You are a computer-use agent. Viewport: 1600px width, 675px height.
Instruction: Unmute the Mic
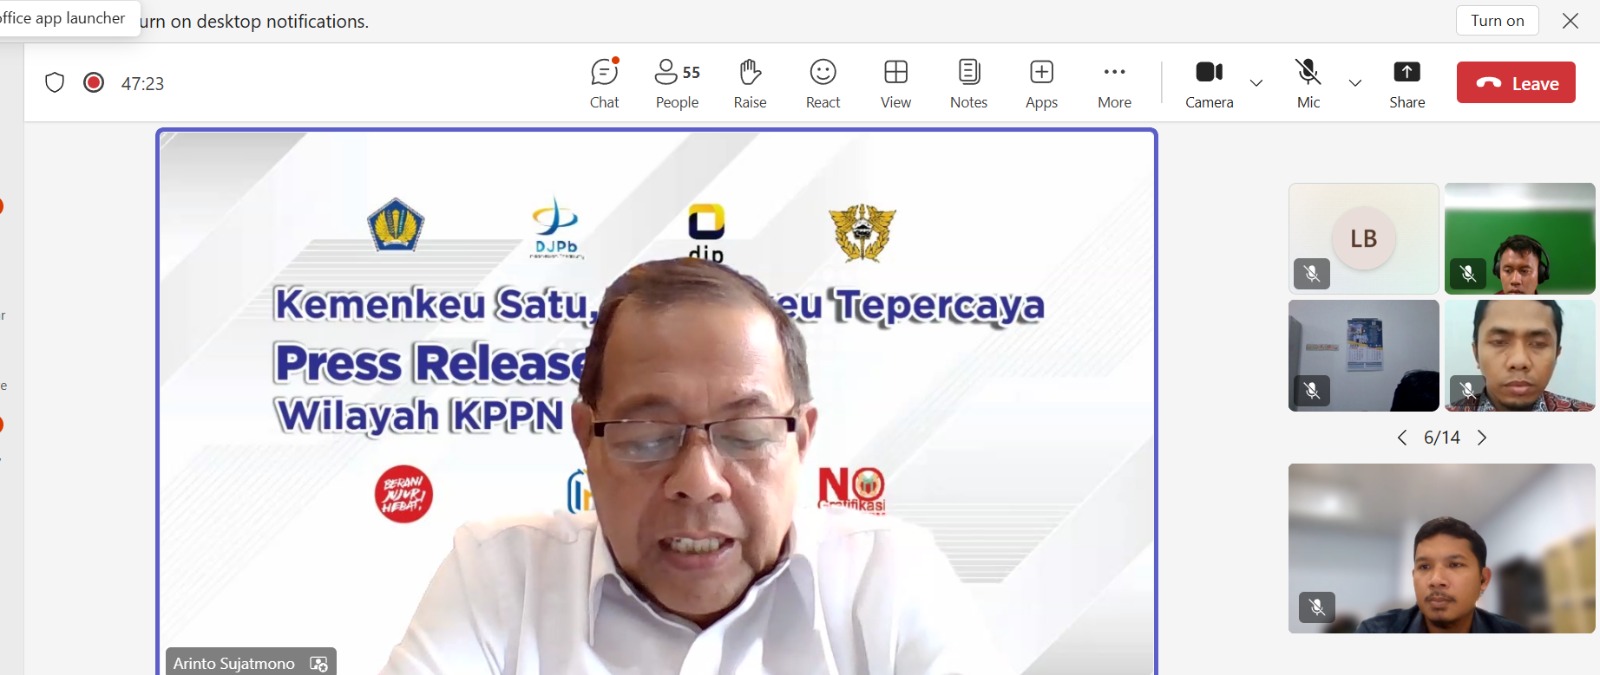[x=1308, y=83]
